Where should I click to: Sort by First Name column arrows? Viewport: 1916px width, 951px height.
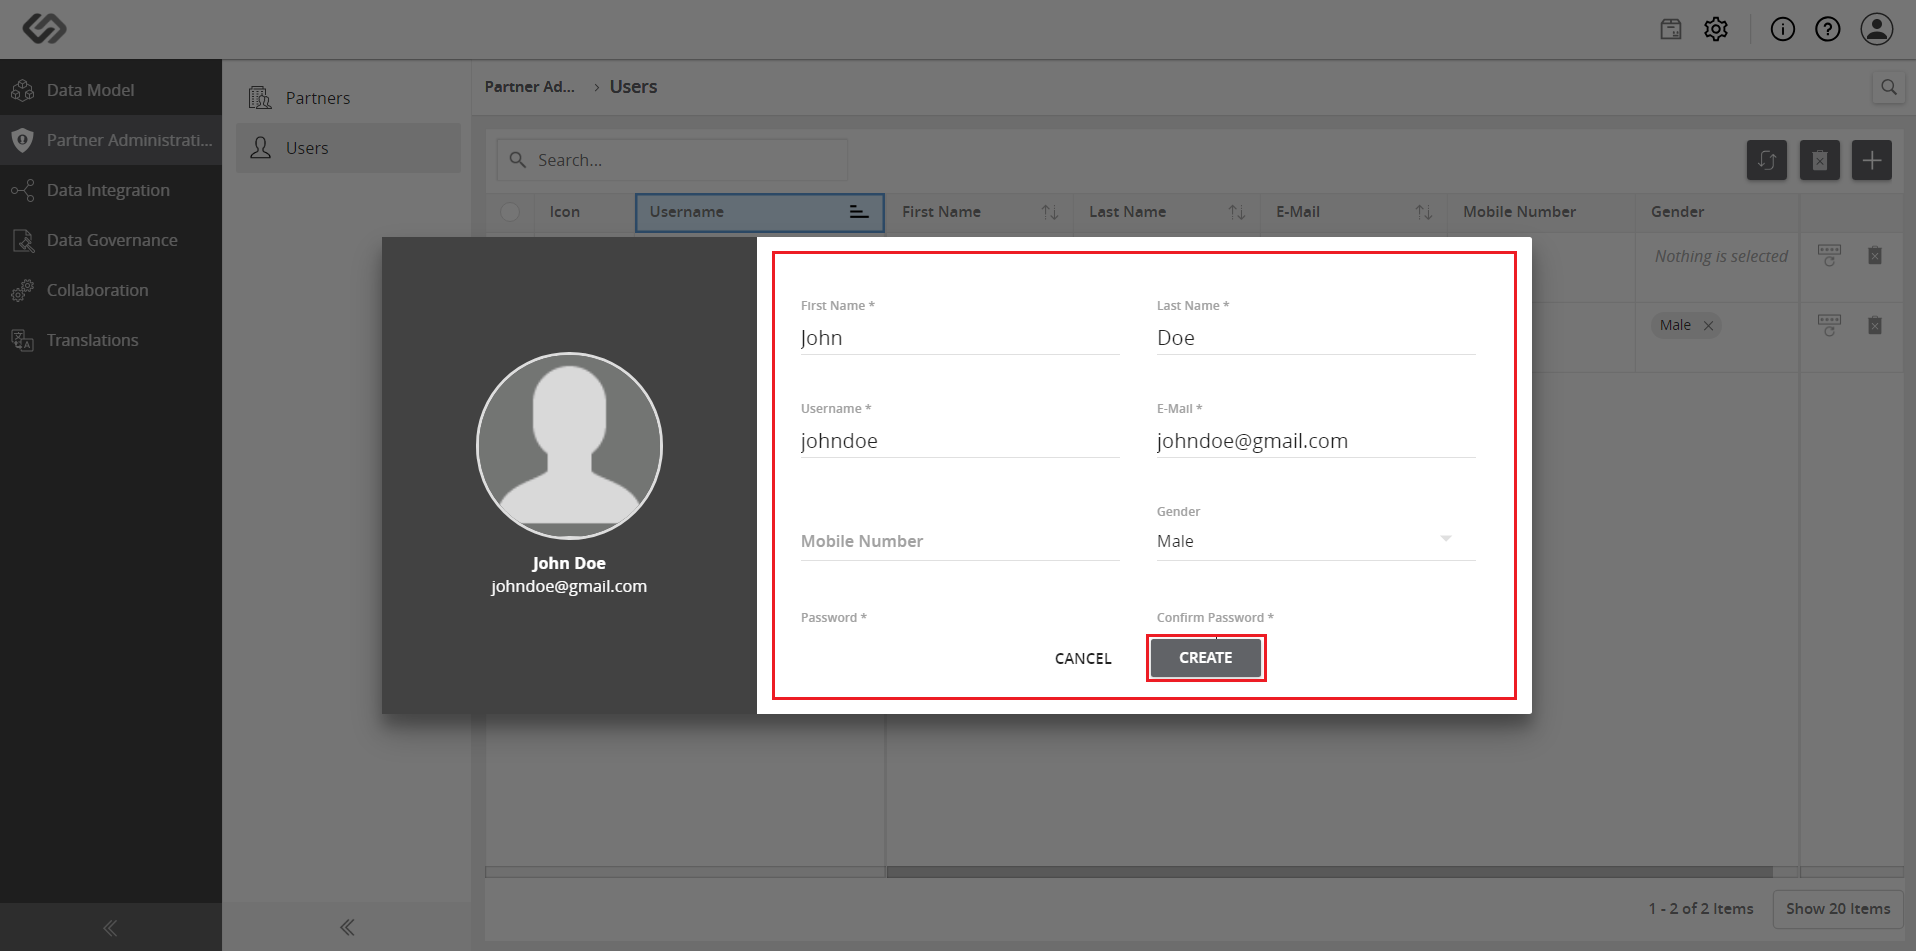click(x=1049, y=212)
